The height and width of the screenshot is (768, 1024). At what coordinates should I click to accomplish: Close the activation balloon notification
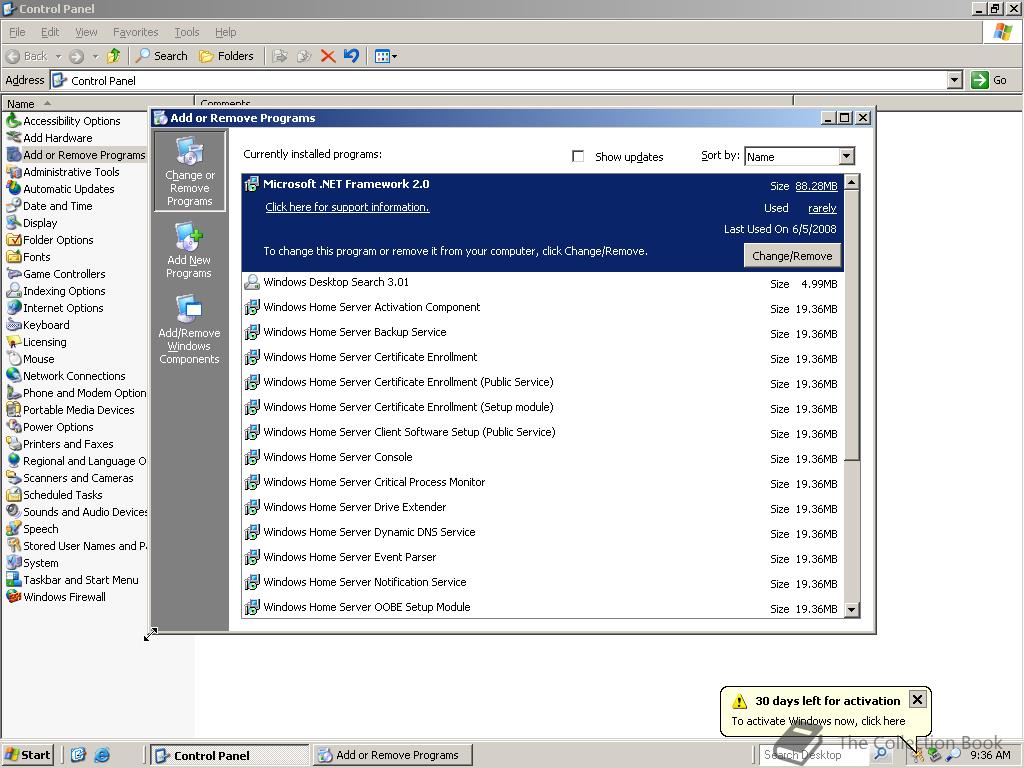pos(917,699)
